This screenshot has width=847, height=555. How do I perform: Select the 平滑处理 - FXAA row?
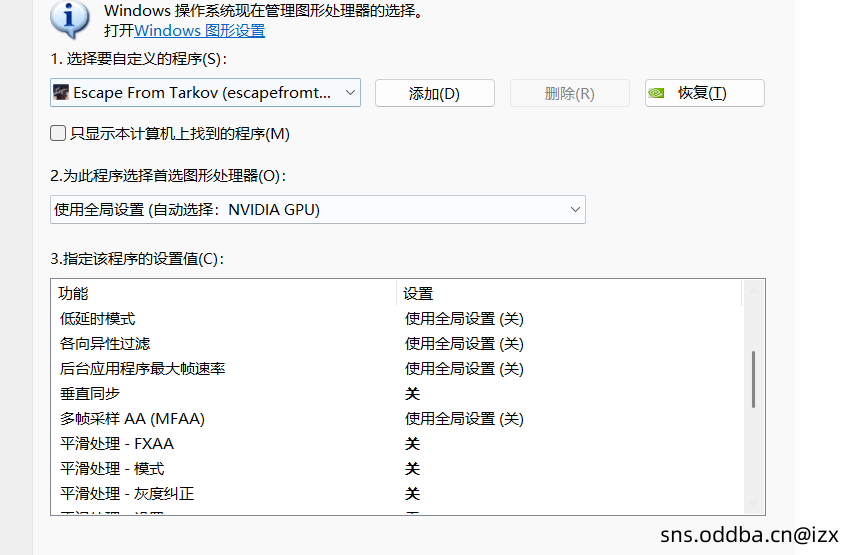click(396, 444)
